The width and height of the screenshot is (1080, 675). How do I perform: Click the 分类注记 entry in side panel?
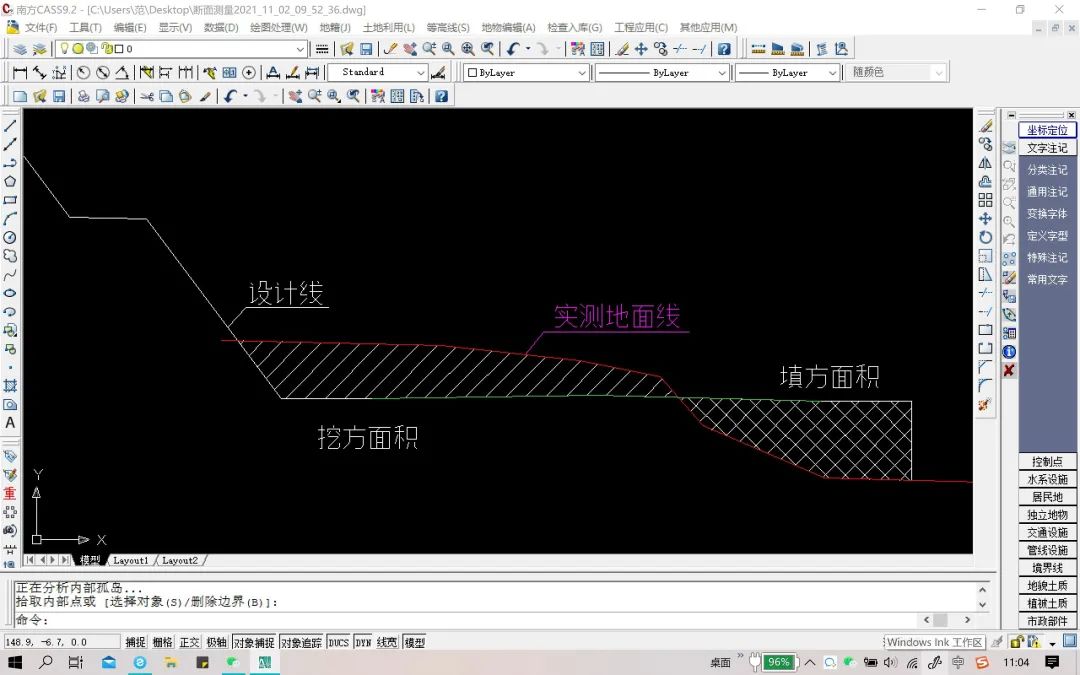pyautogui.click(x=1047, y=169)
